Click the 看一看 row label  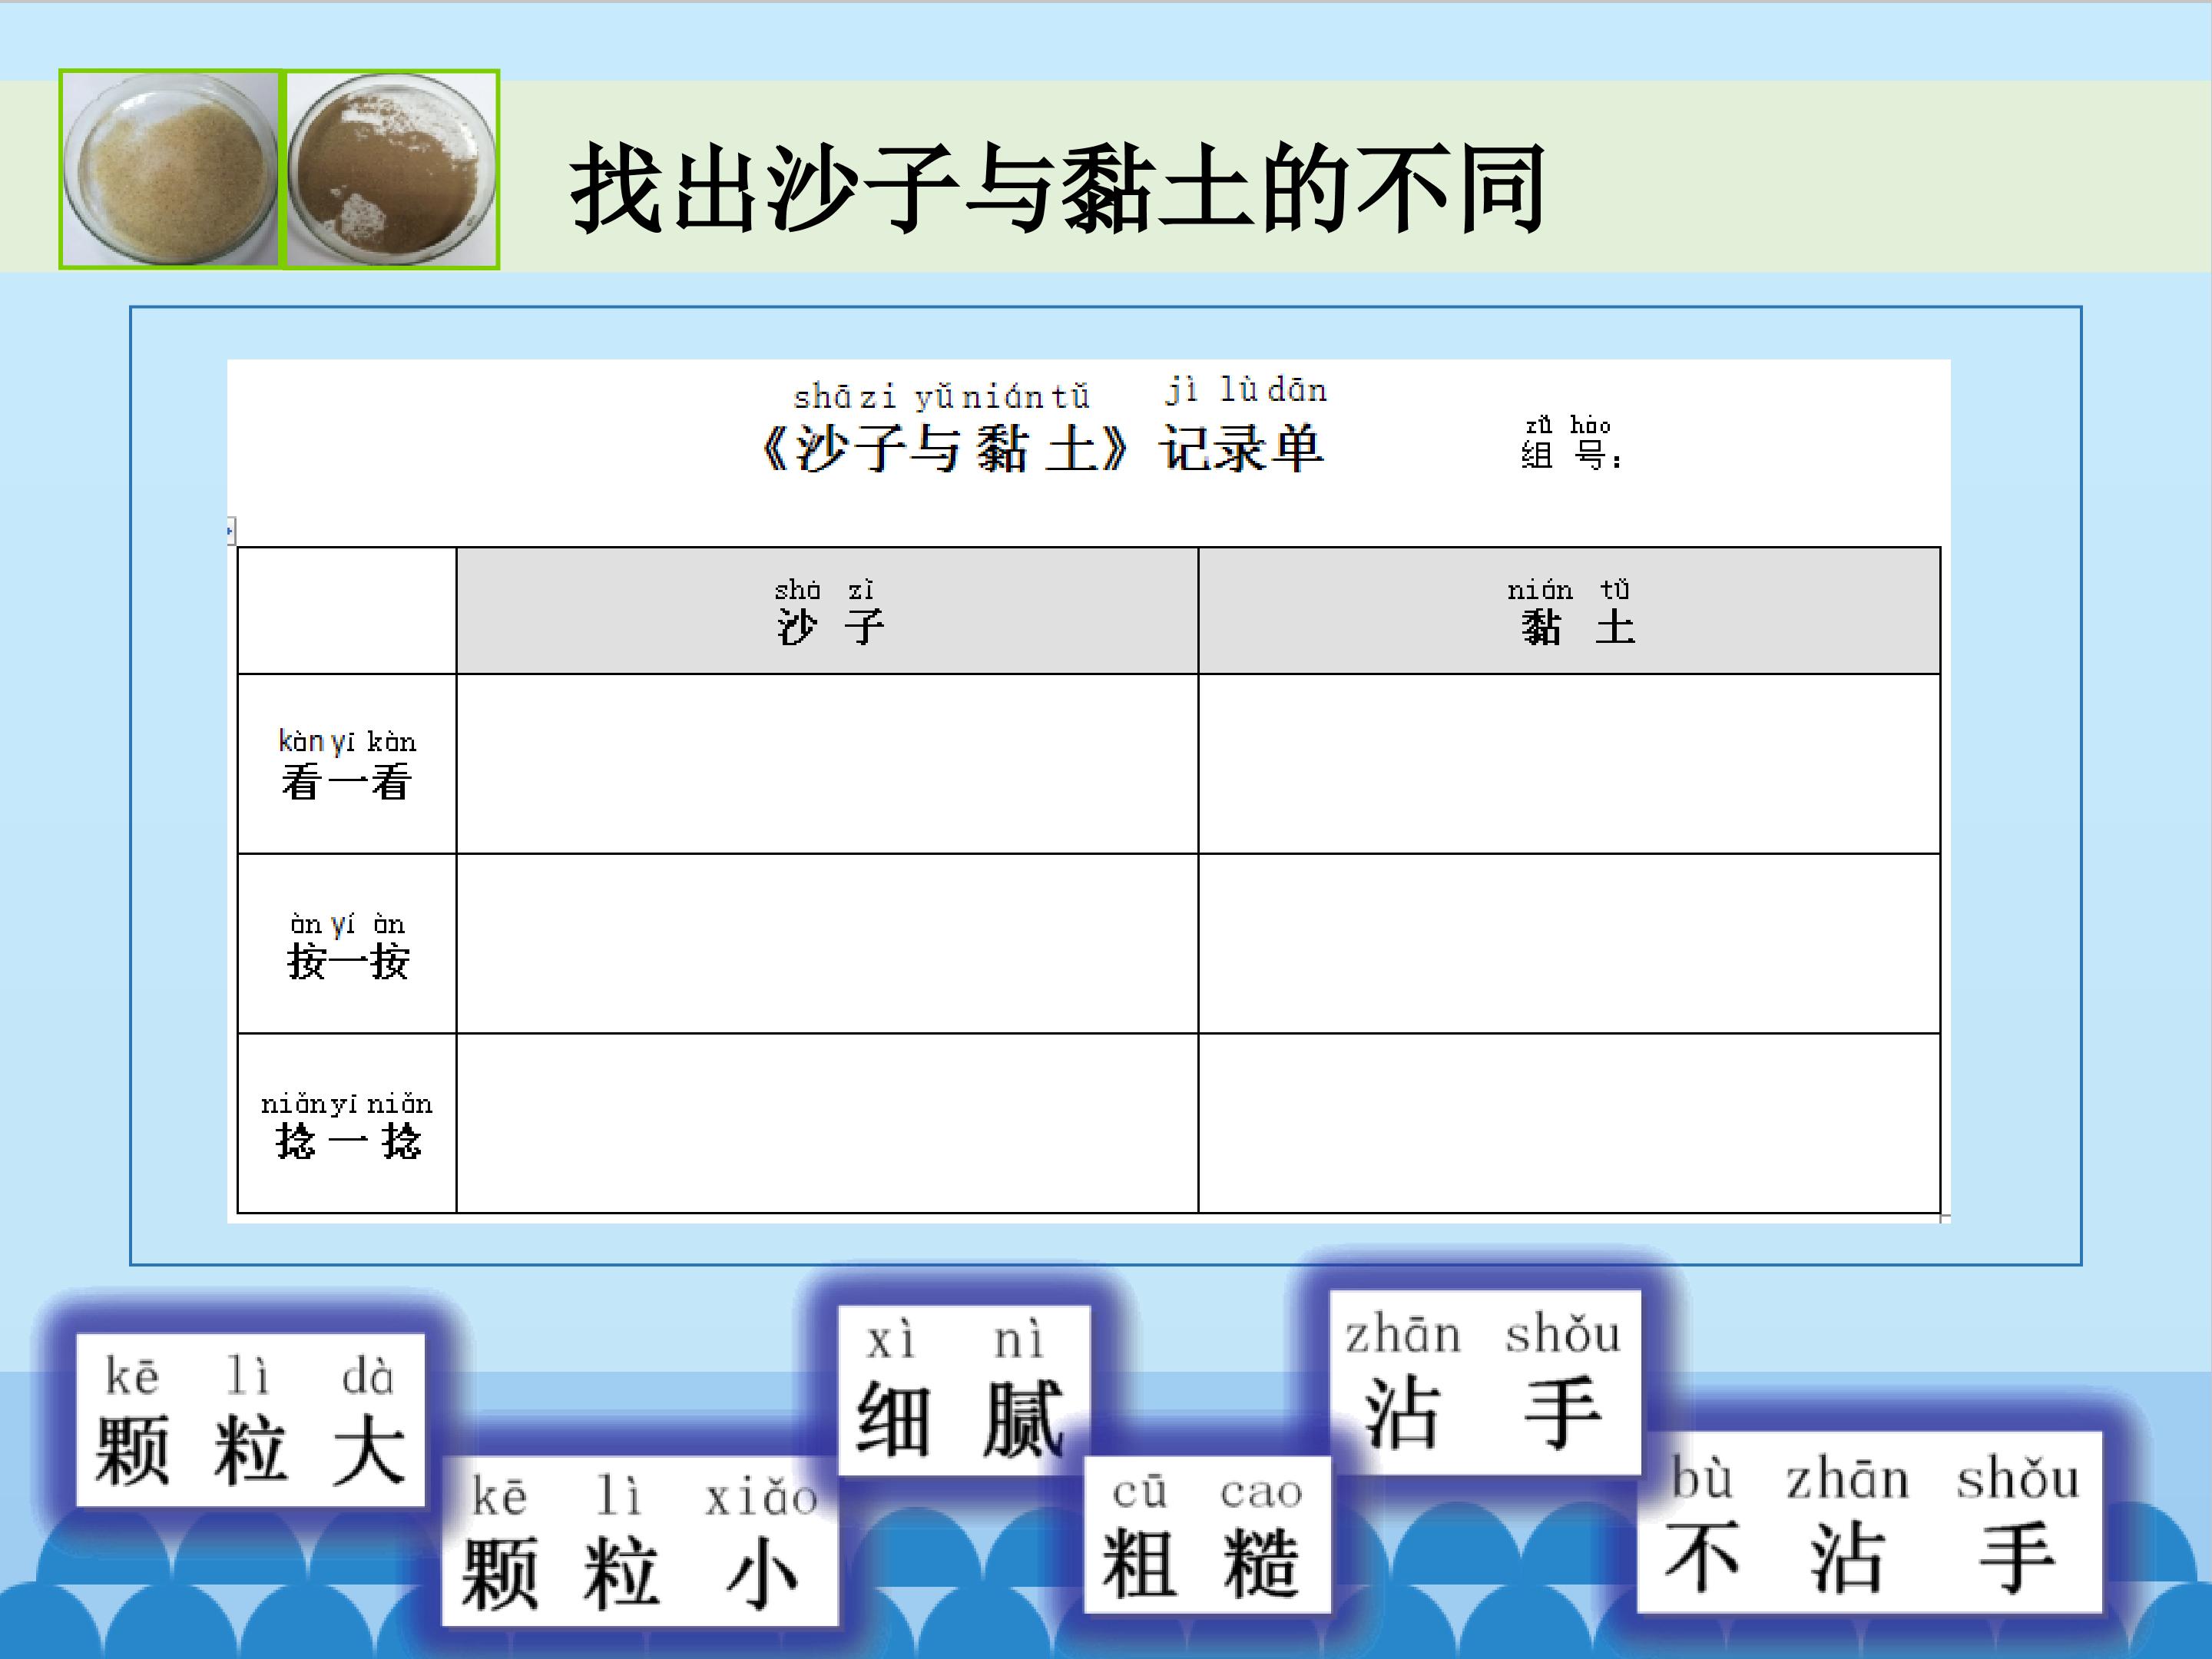[346, 765]
